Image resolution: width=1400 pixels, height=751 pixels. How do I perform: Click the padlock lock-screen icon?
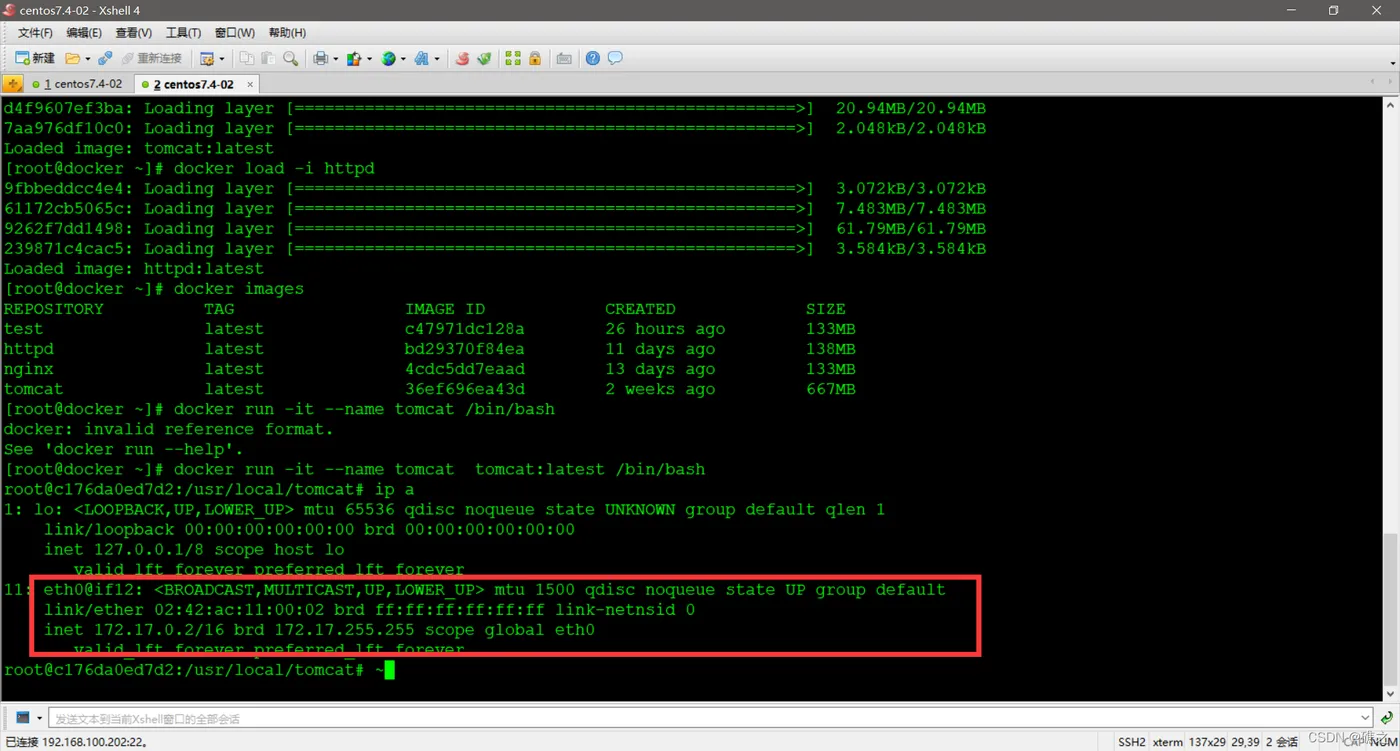pos(535,59)
